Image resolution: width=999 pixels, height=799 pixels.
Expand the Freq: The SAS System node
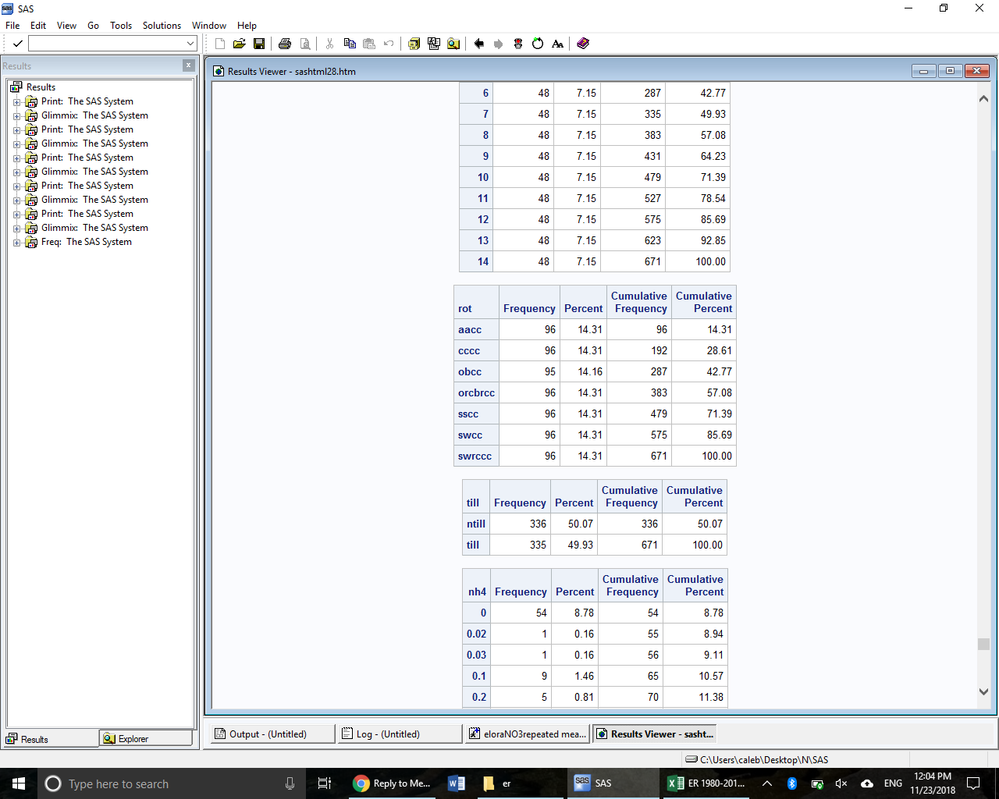(17, 242)
